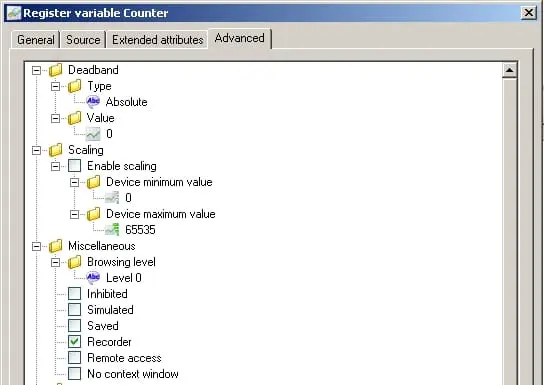Click the scrollbar up arrow

tap(509, 70)
